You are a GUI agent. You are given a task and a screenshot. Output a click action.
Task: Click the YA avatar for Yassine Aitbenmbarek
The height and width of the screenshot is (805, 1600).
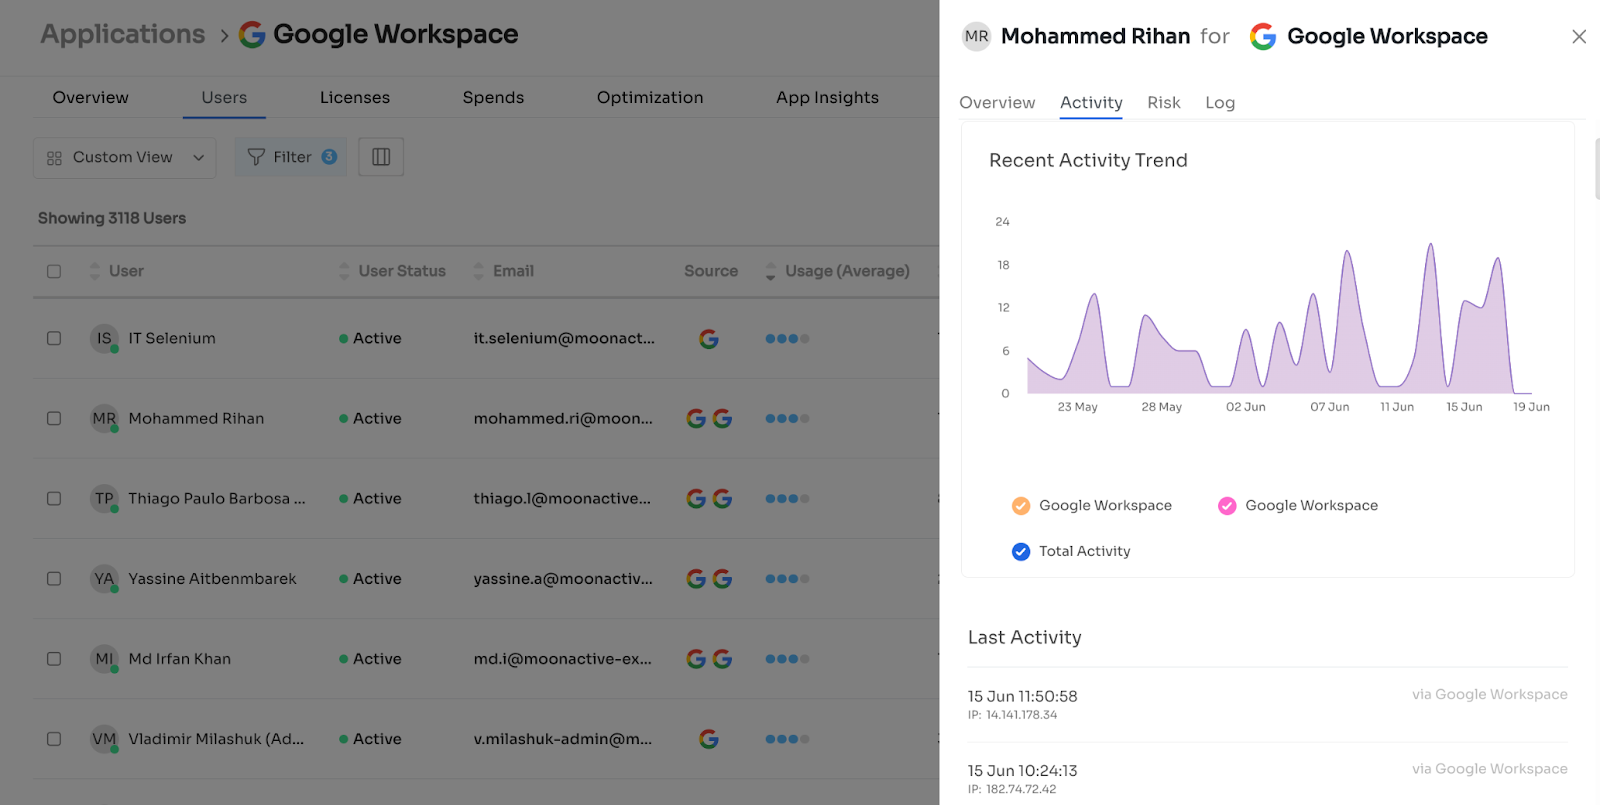click(x=104, y=579)
